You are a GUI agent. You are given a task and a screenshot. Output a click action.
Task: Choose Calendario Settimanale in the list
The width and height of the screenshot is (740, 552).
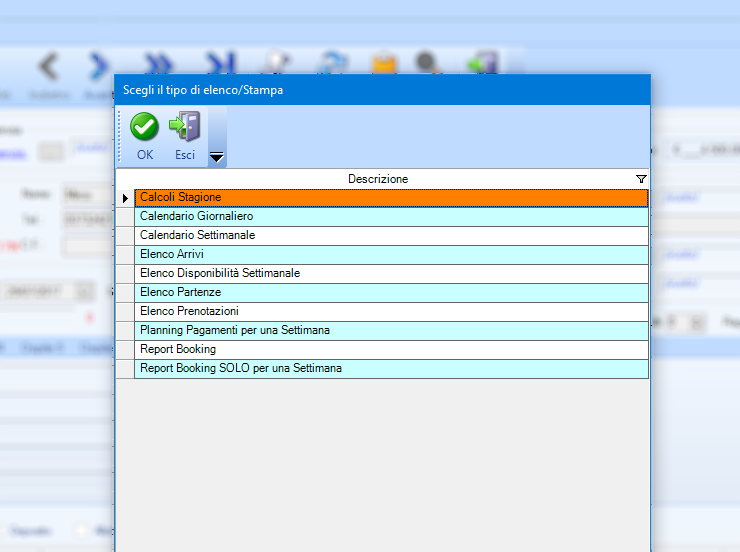click(390, 235)
